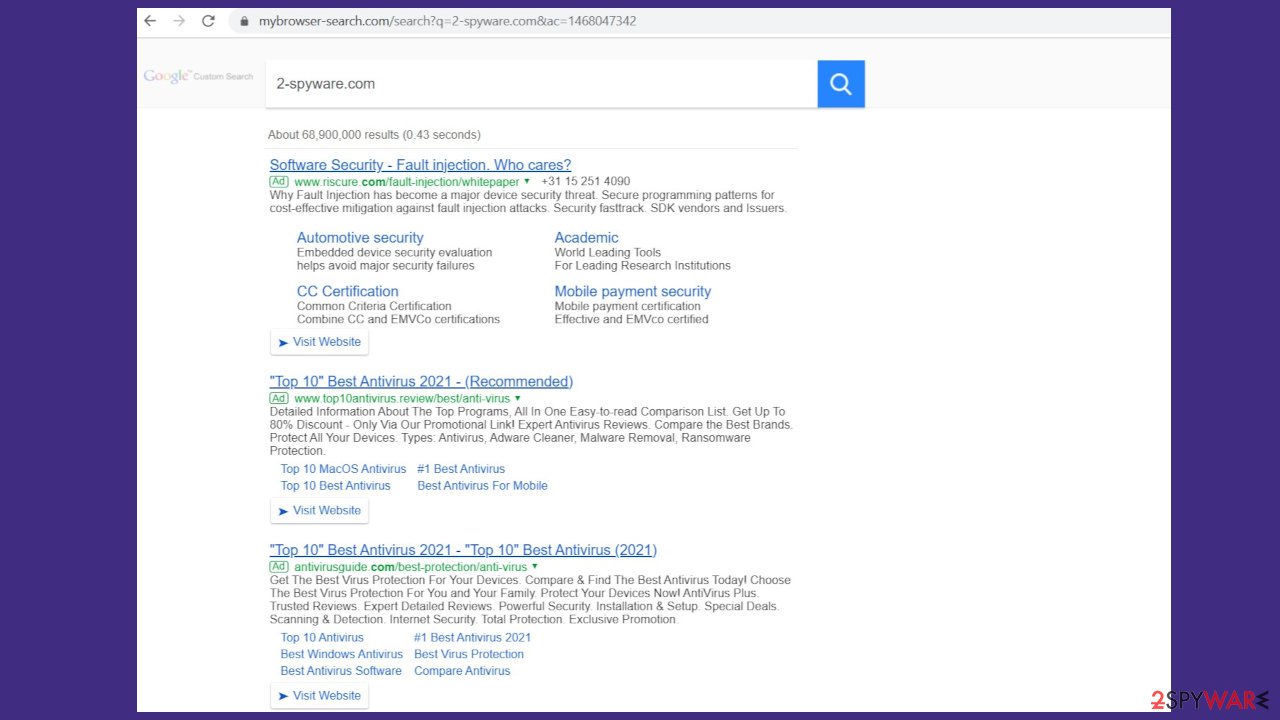Open the Top 10 Best Antivirus sitelink
Screen dimensions: 1280x720
click(x=336, y=486)
